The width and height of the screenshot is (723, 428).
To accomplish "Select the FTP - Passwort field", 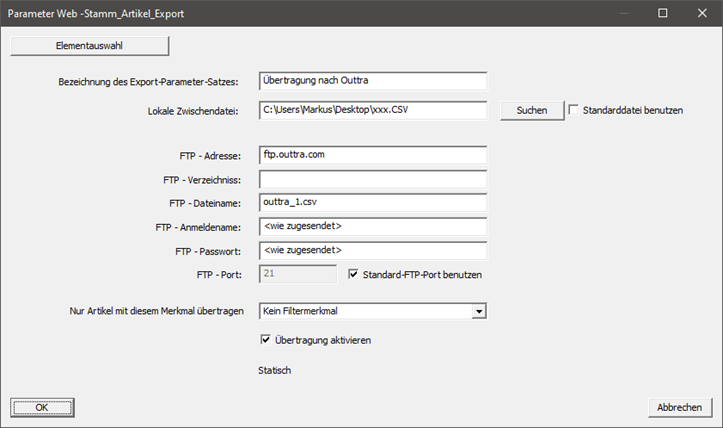I will tap(373, 251).
